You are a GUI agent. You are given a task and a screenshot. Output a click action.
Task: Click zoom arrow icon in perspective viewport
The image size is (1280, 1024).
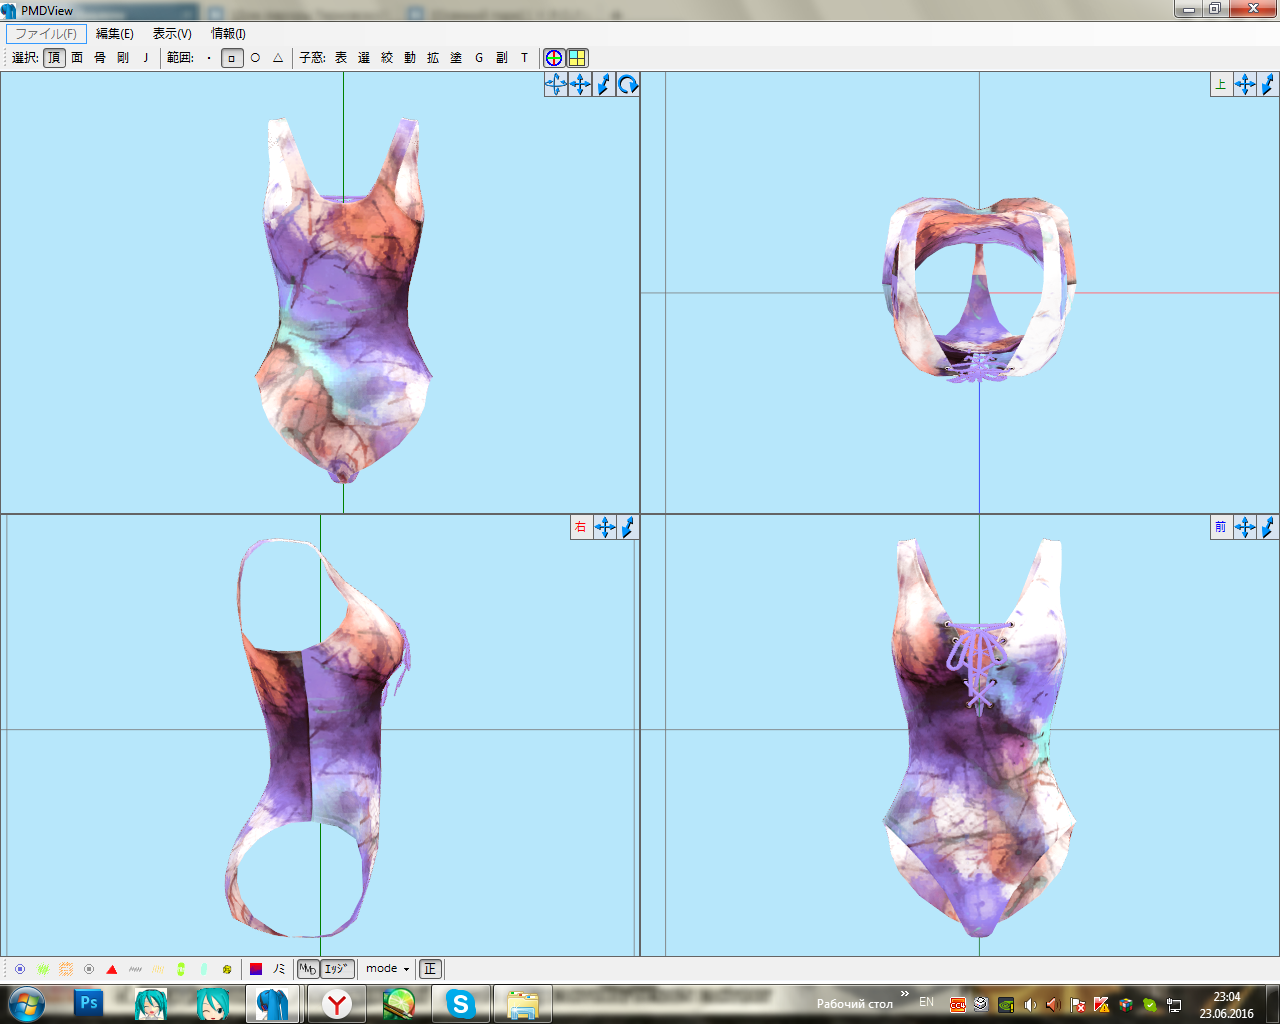pyautogui.click(x=604, y=85)
